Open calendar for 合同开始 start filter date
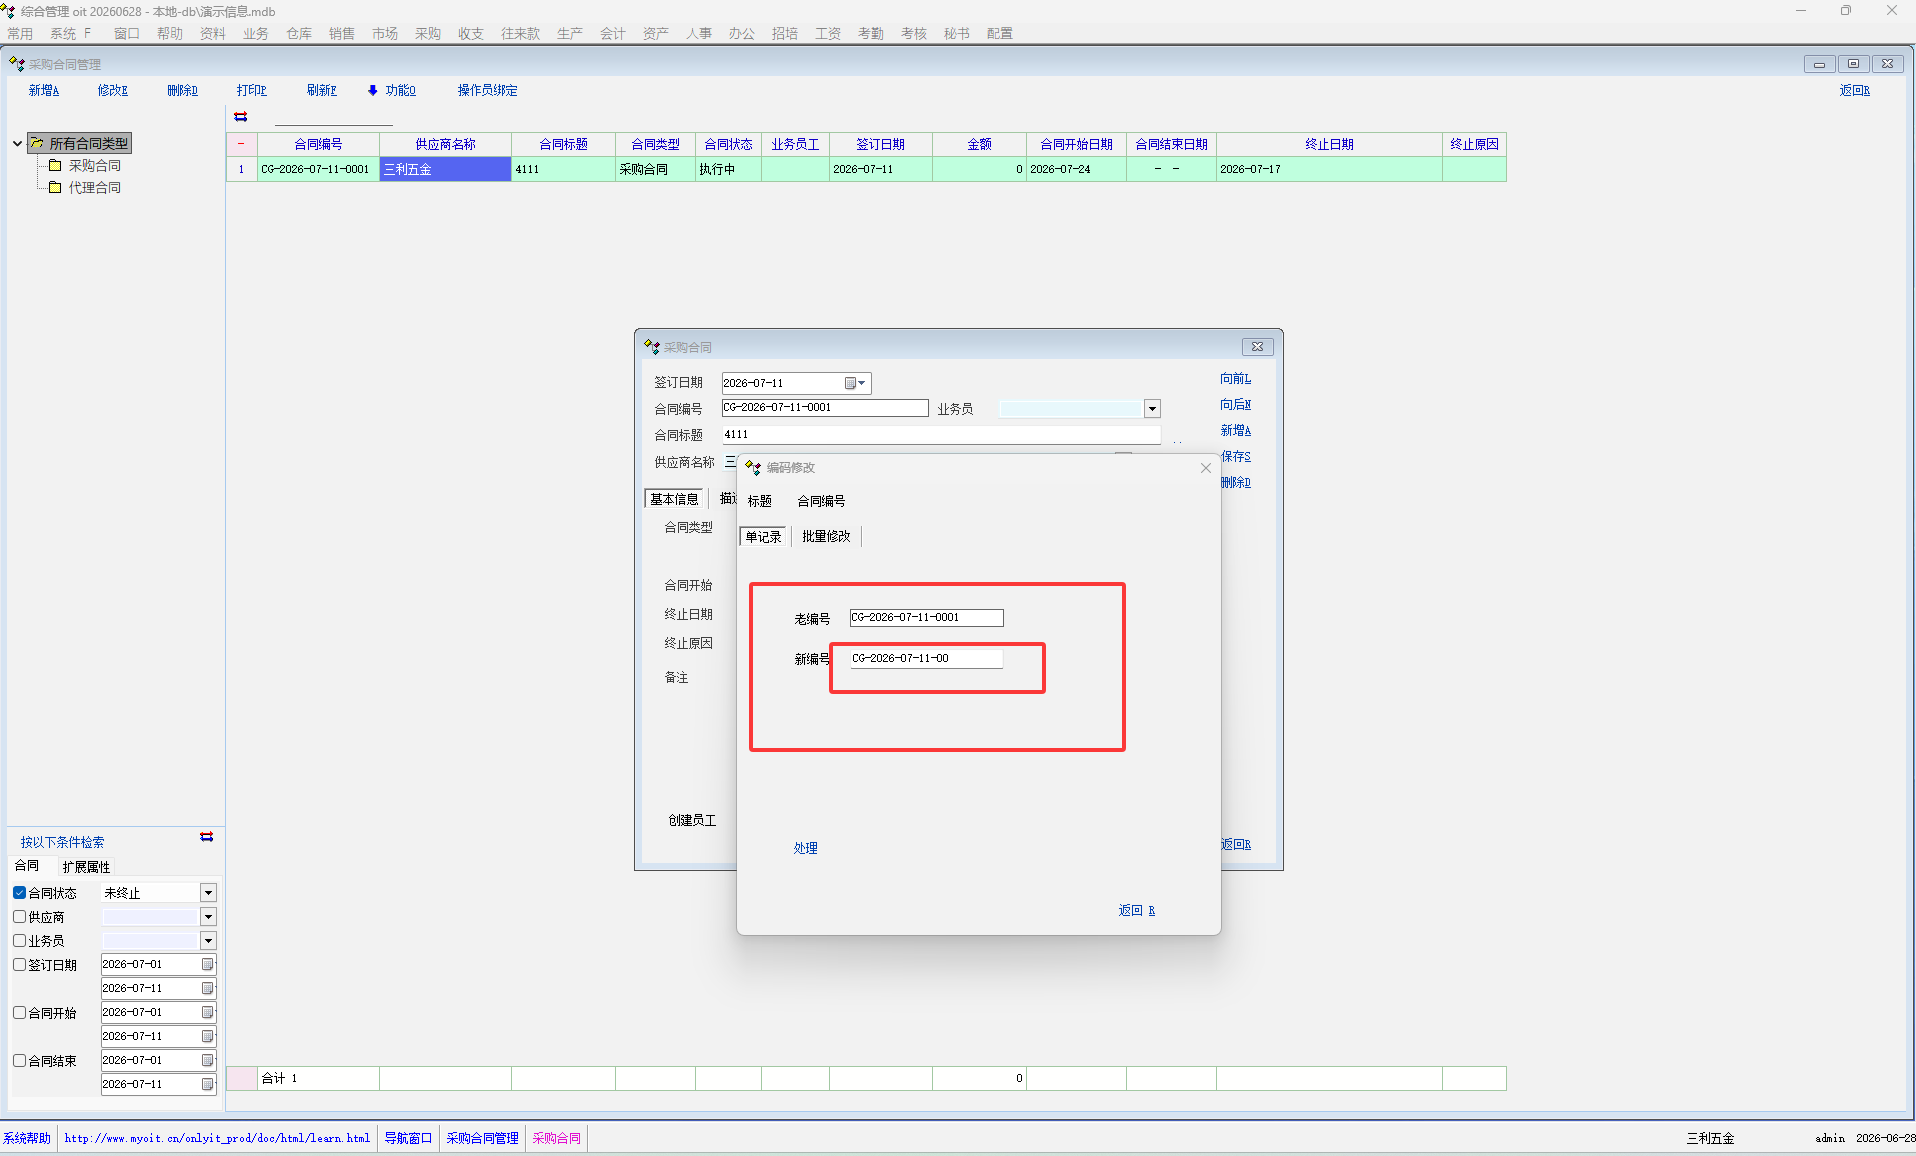This screenshot has height=1156, width=1916. (x=208, y=1012)
